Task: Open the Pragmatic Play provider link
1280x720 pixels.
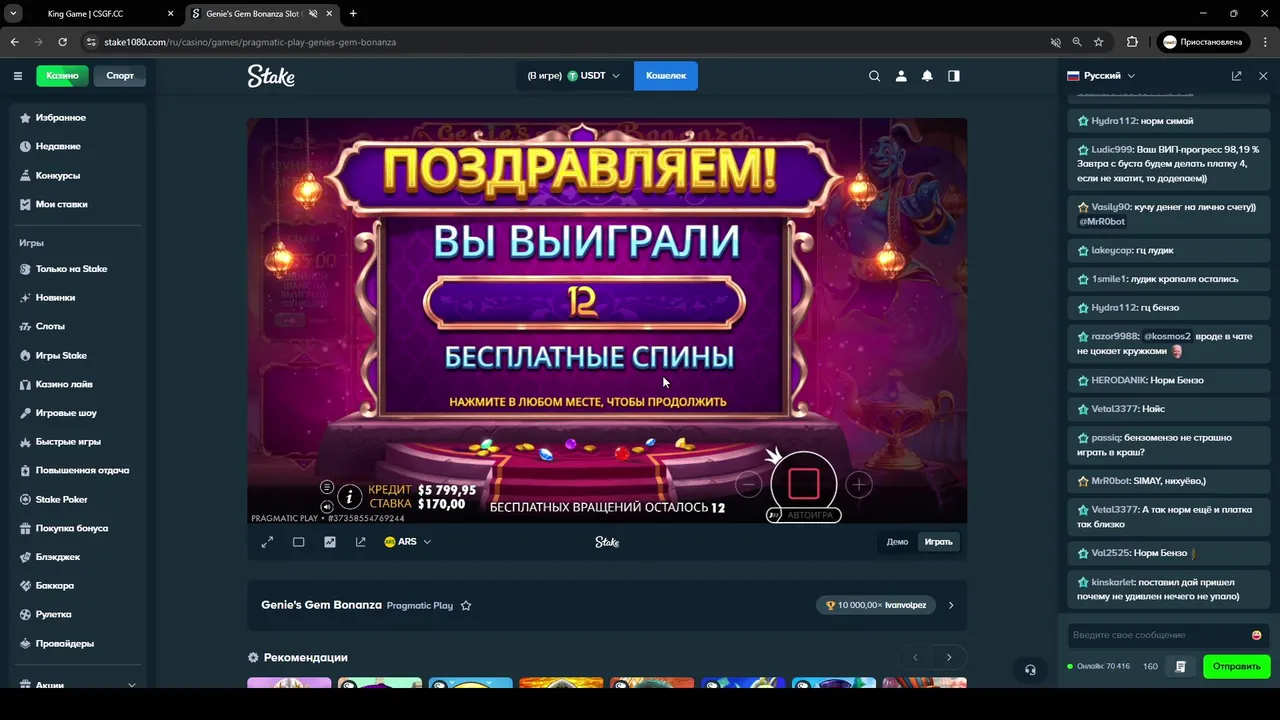Action: point(420,606)
